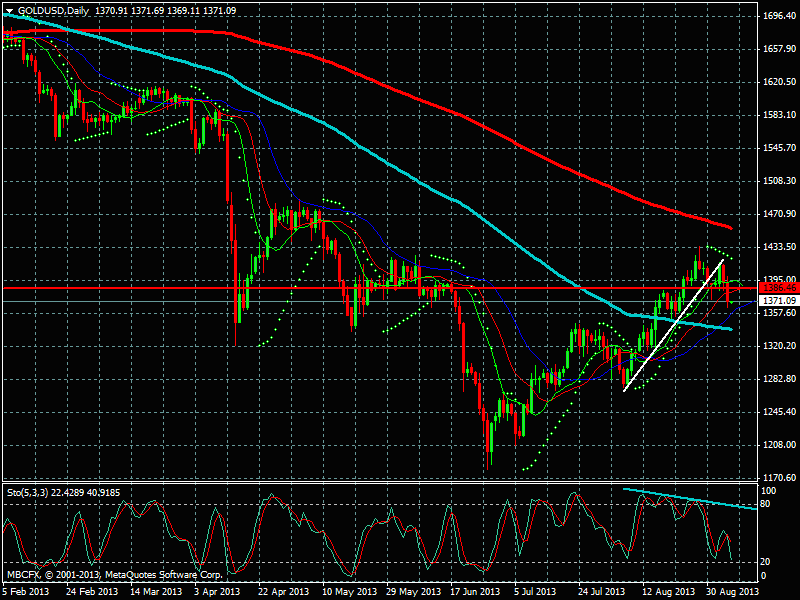Click the stochastic level 20 label
The height and width of the screenshot is (600, 800).
pyautogui.click(x=766, y=561)
